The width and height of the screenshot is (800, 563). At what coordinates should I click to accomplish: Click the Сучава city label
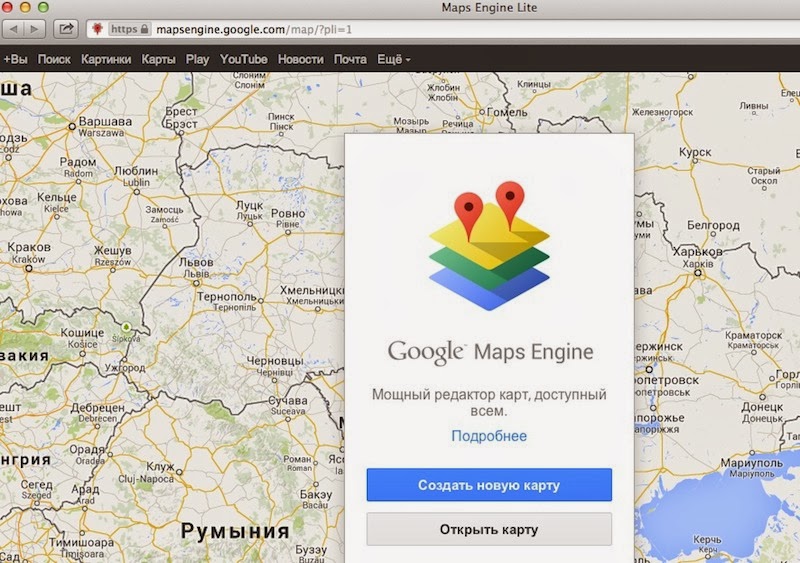point(288,401)
